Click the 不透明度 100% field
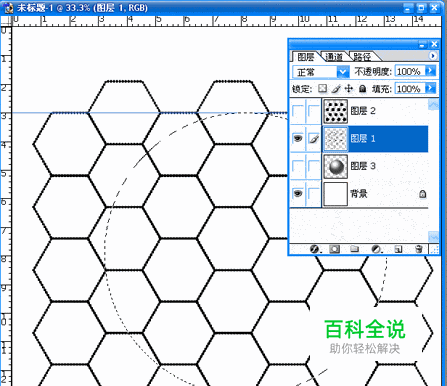447x386 pixels. tap(410, 71)
